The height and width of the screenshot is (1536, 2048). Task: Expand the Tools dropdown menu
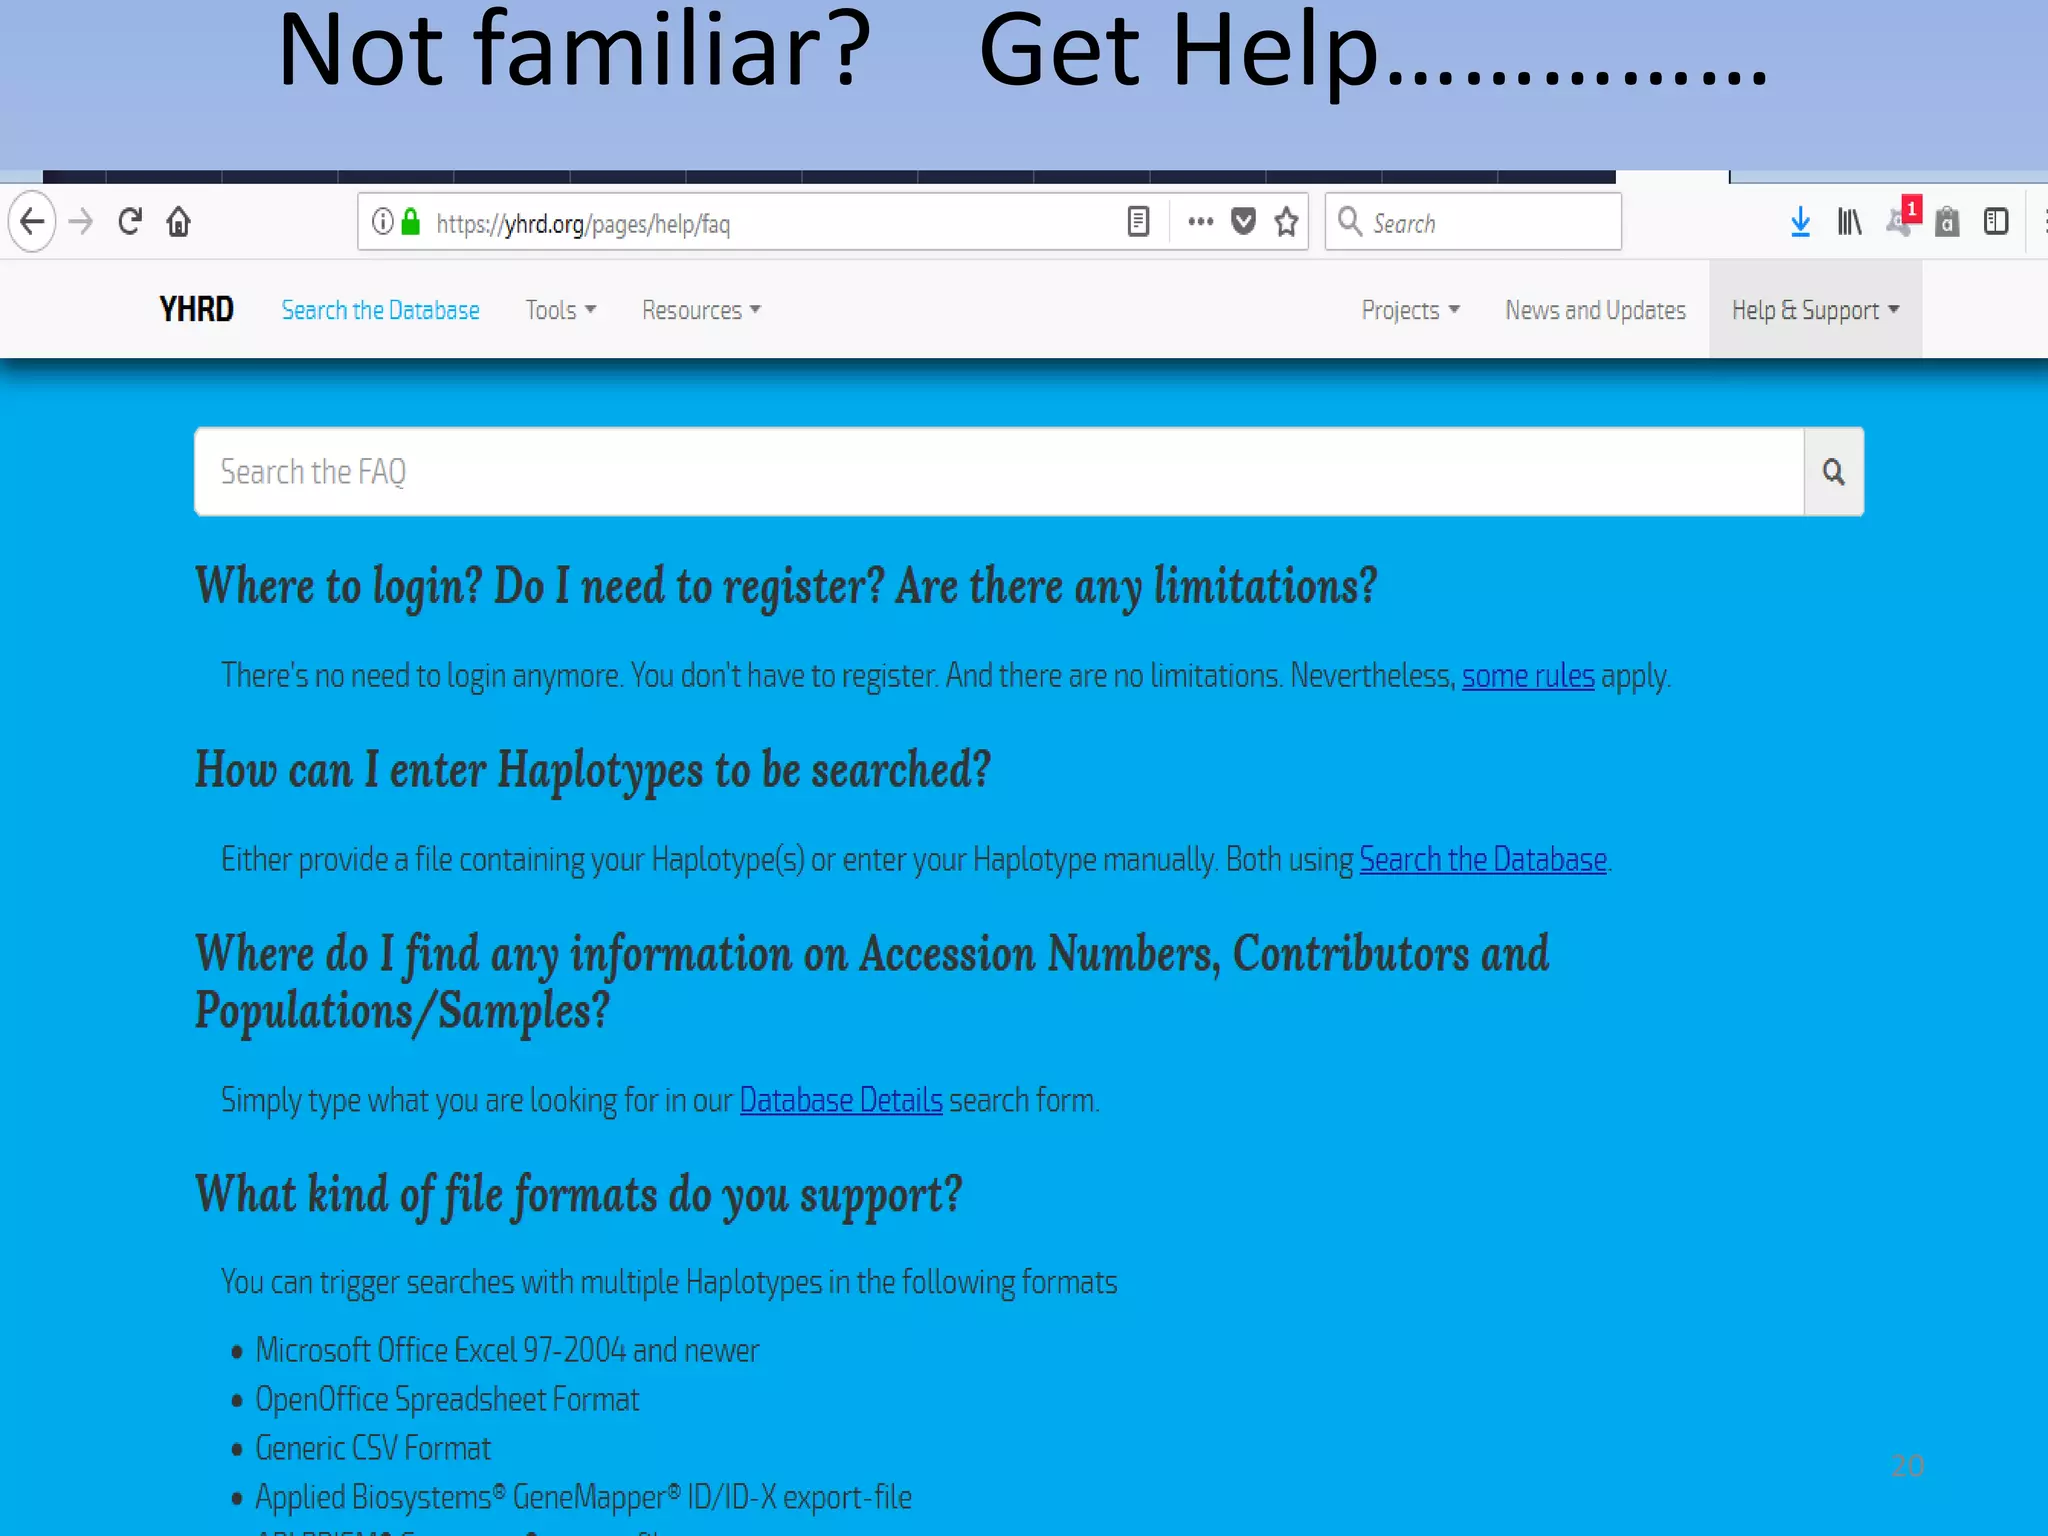[560, 310]
